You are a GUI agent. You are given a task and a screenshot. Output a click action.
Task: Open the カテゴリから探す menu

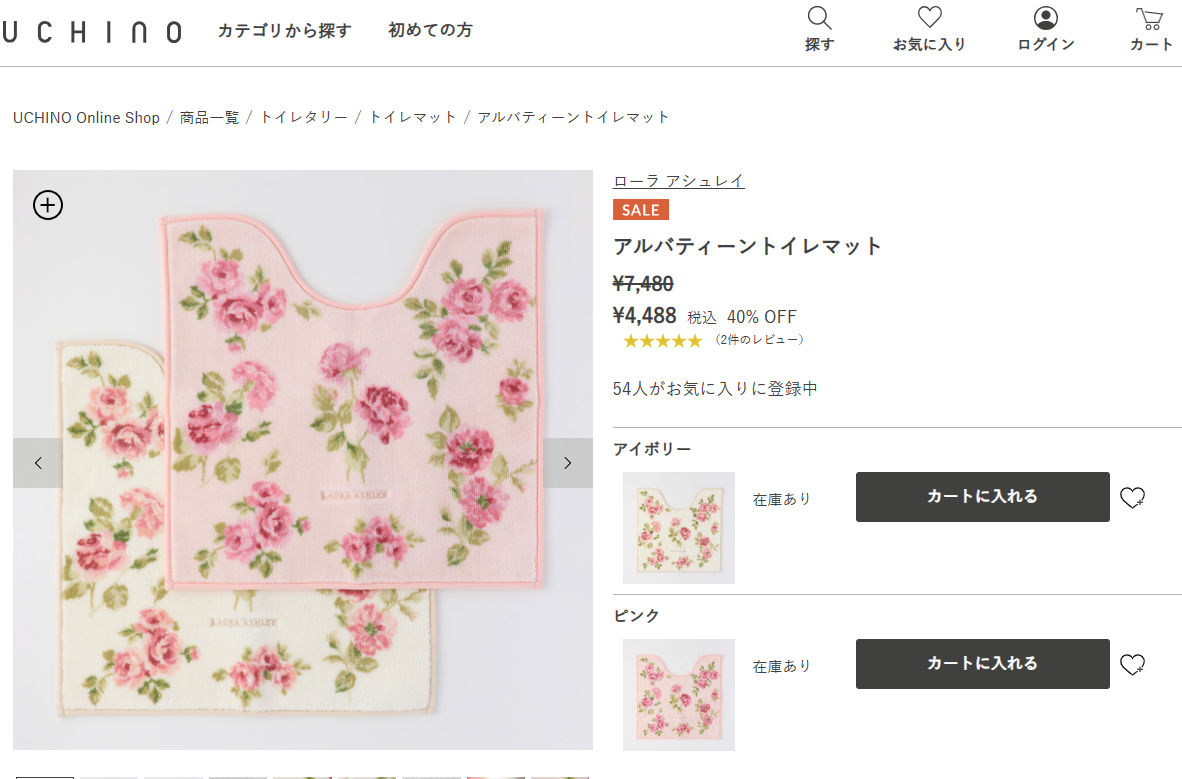tap(284, 30)
